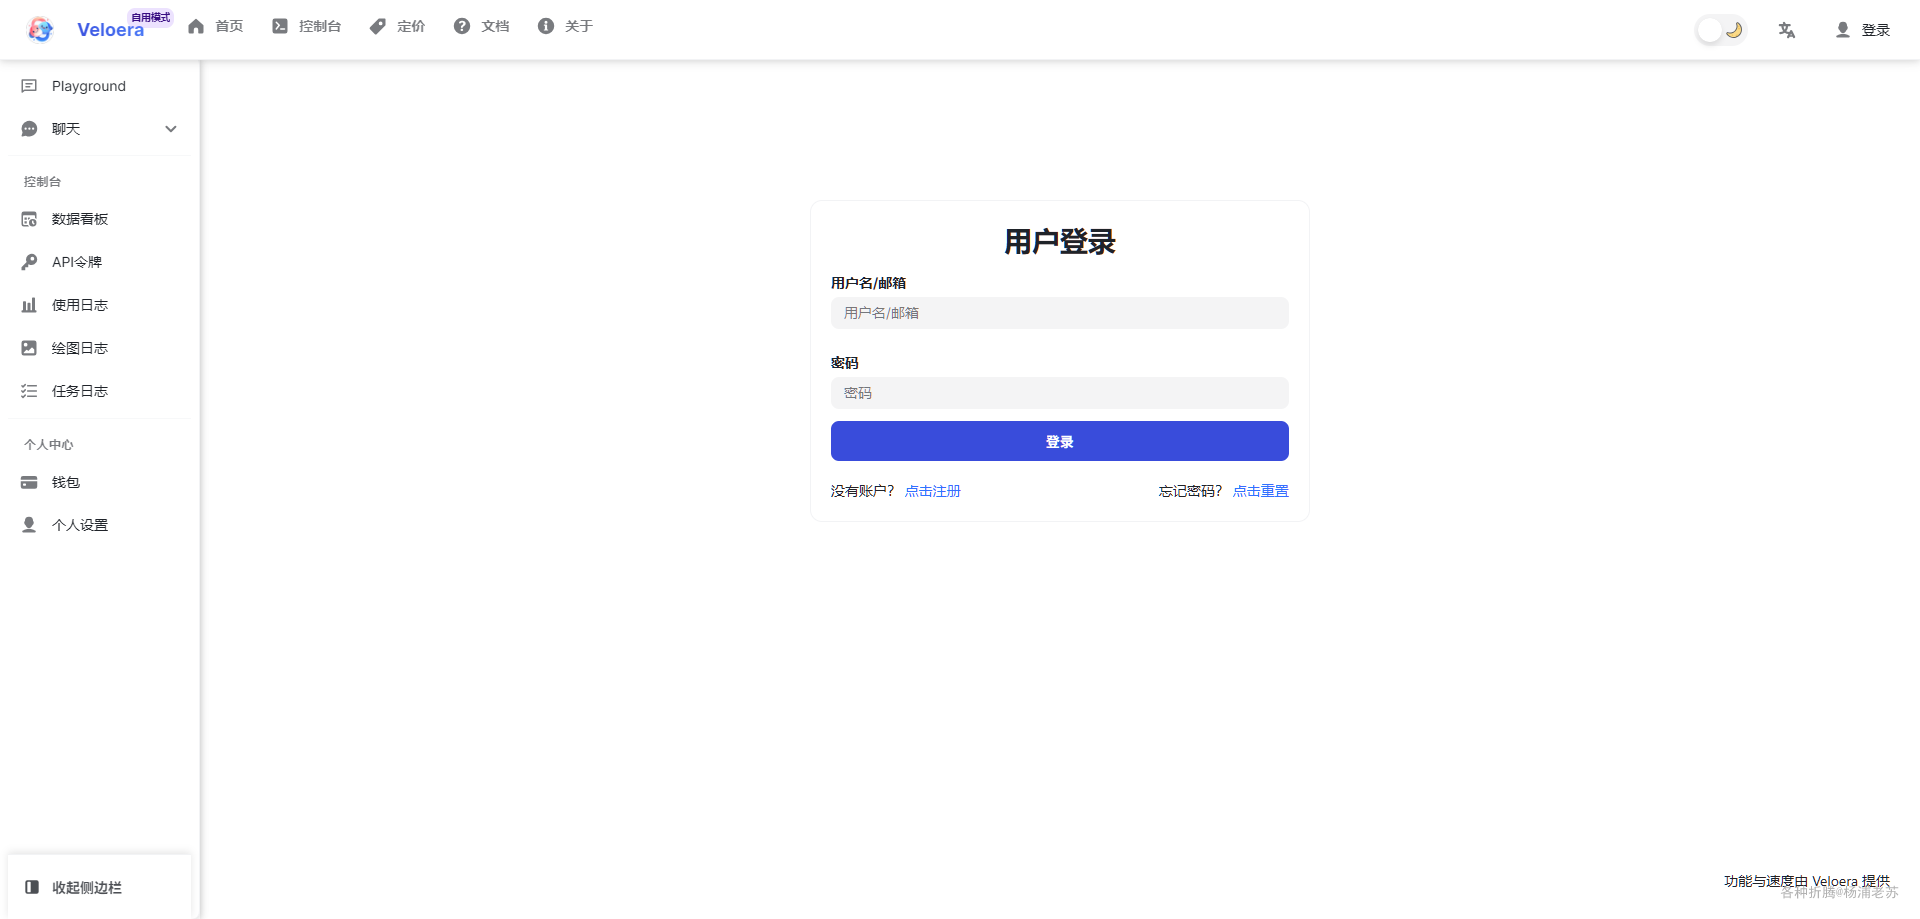This screenshot has width=1920, height=919.
Task: Click the info icon beside 关于
Action: point(546,26)
